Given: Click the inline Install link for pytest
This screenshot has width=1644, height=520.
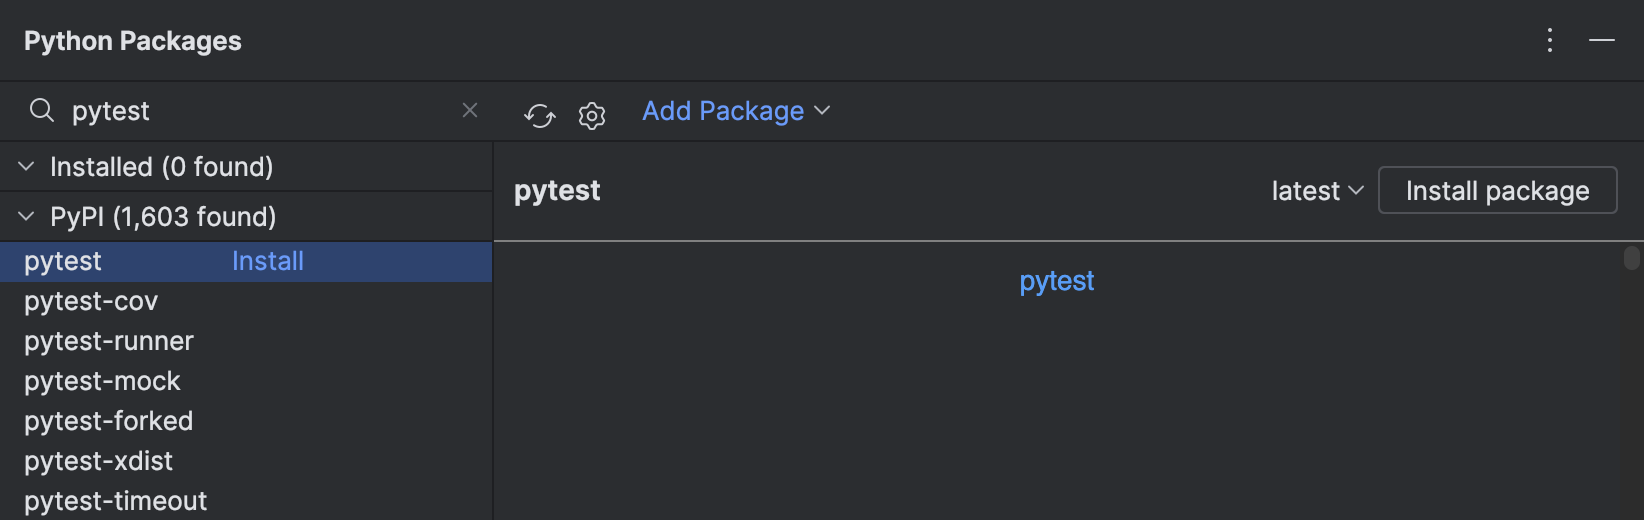Looking at the screenshot, I should [267, 261].
